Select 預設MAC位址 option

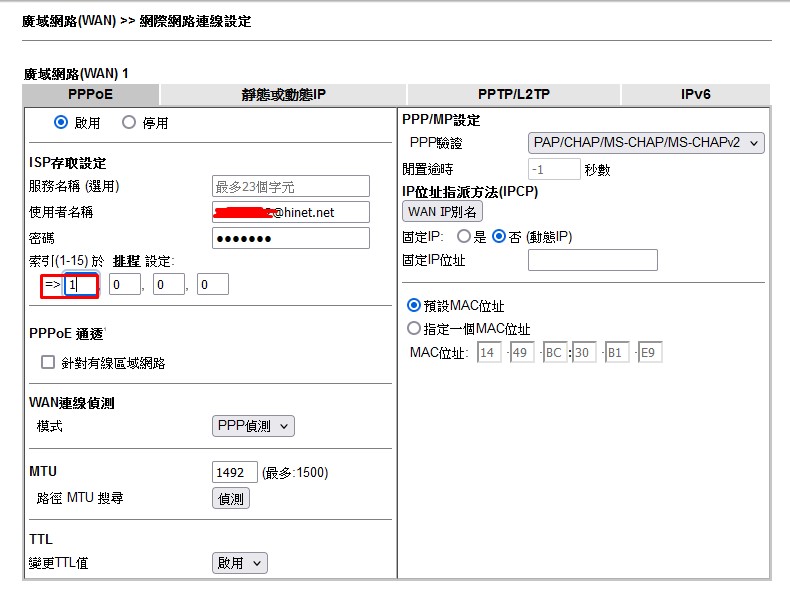point(414,306)
